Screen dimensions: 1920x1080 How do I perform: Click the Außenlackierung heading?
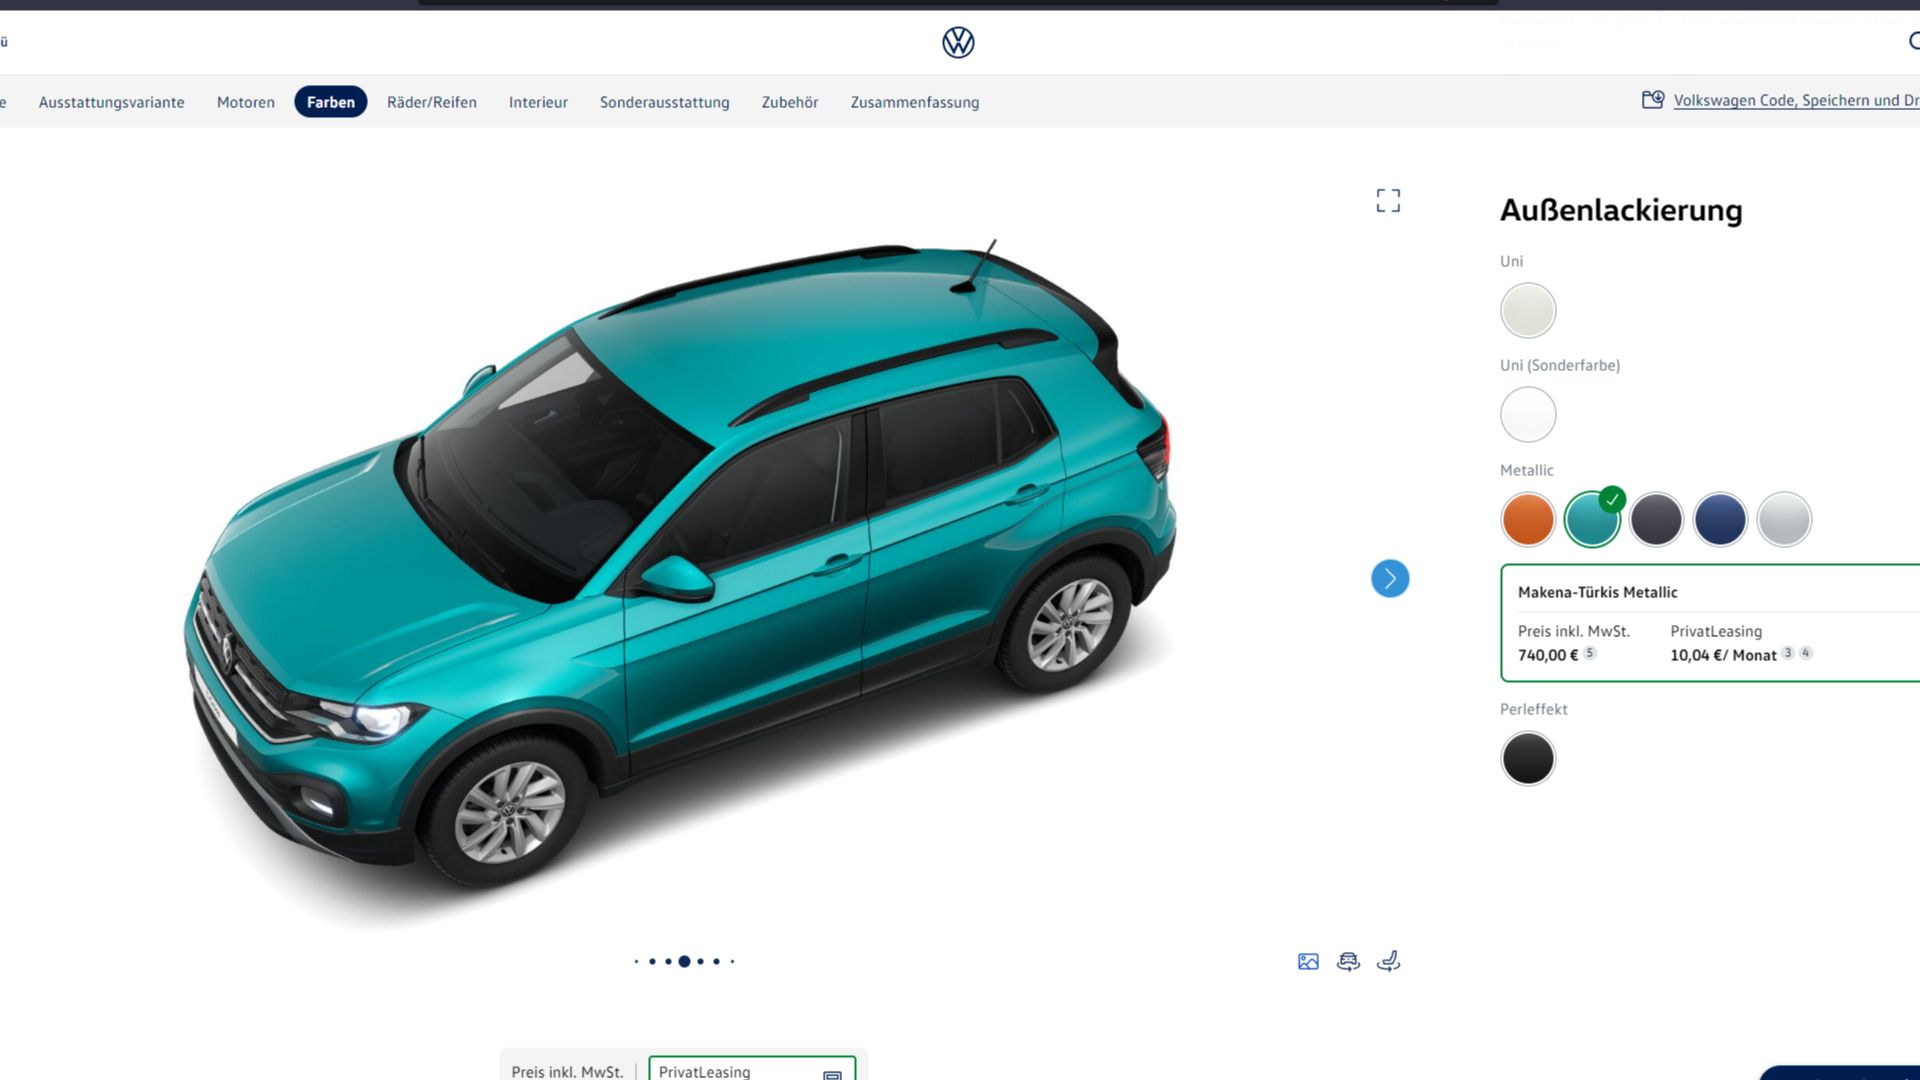(1621, 210)
